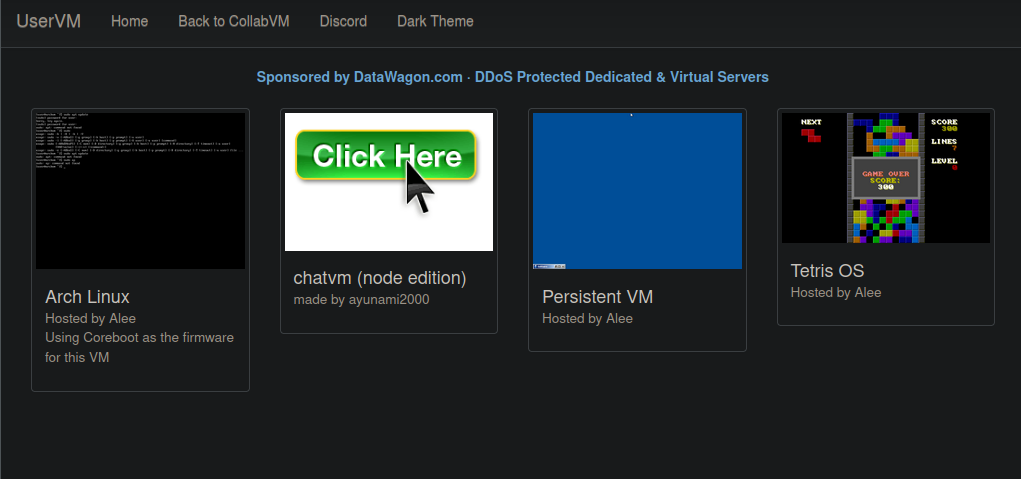1021x479 pixels.
Task: Select the chatvm (node edition) title
Action: (379, 278)
